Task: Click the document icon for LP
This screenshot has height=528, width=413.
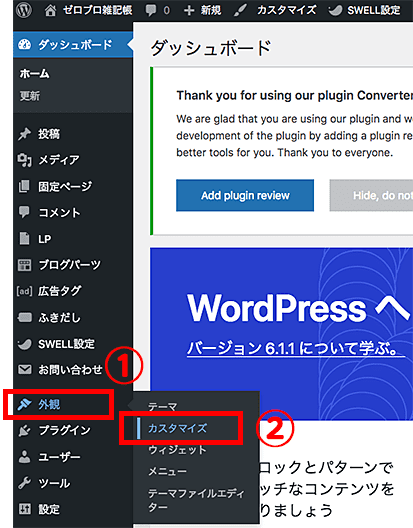Action: (x=24, y=239)
